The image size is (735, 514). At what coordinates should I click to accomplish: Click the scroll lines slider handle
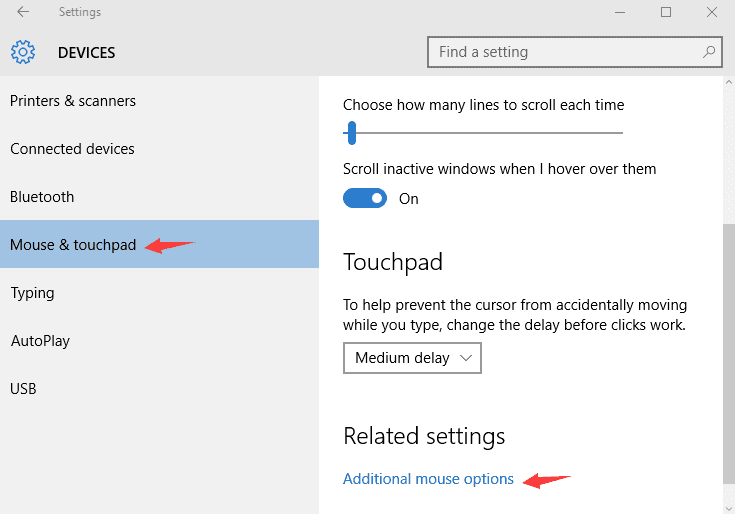pyautogui.click(x=352, y=133)
